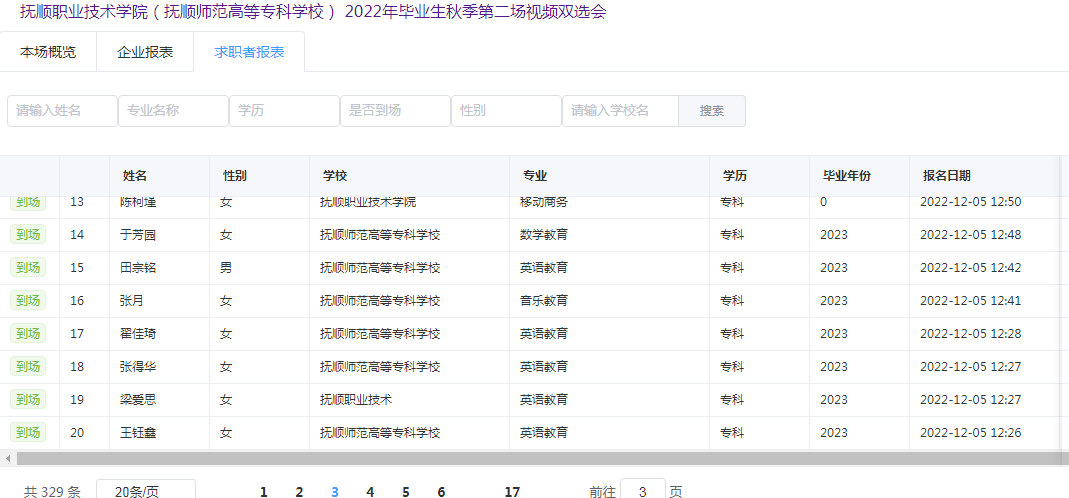Click the 请输入学校名 input field
This screenshot has height=498, width=1069.
click(x=620, y=111)
